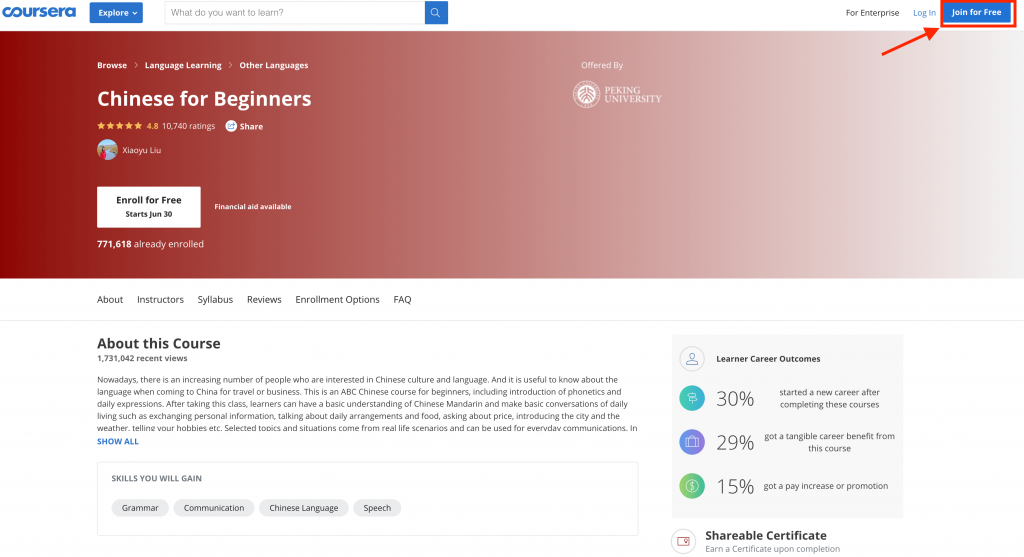Click the Peking University logo

617,95
